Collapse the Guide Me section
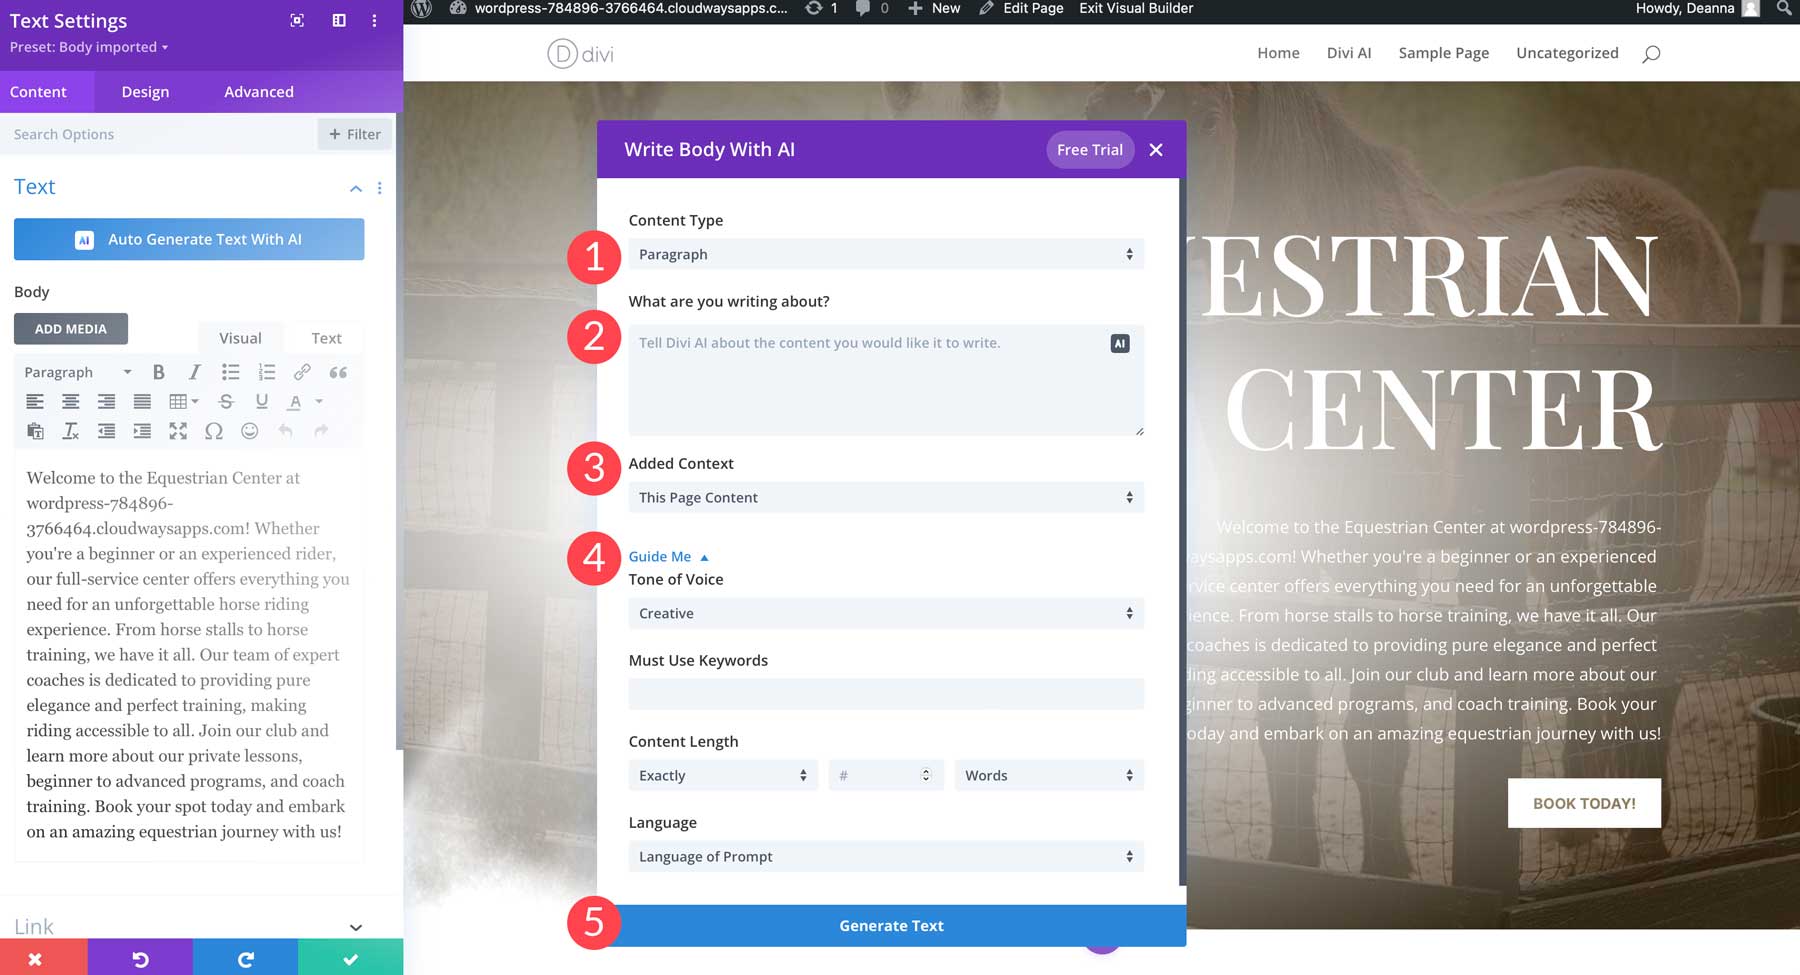The height and width of the screenshot is (975, 1800). 667,556
